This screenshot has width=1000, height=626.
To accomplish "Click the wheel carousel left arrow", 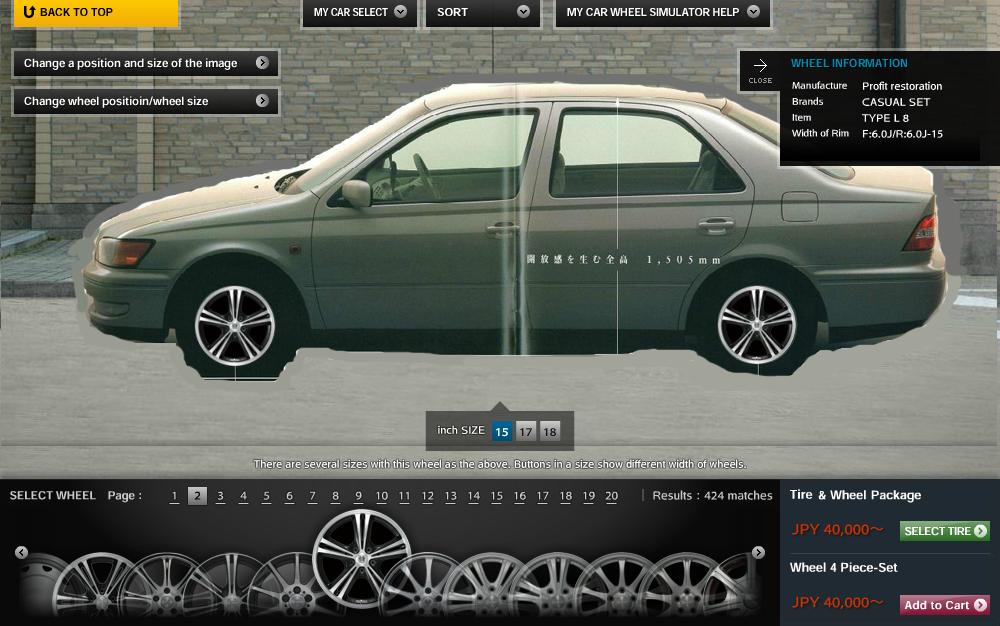I will click(x=22, y=553).
